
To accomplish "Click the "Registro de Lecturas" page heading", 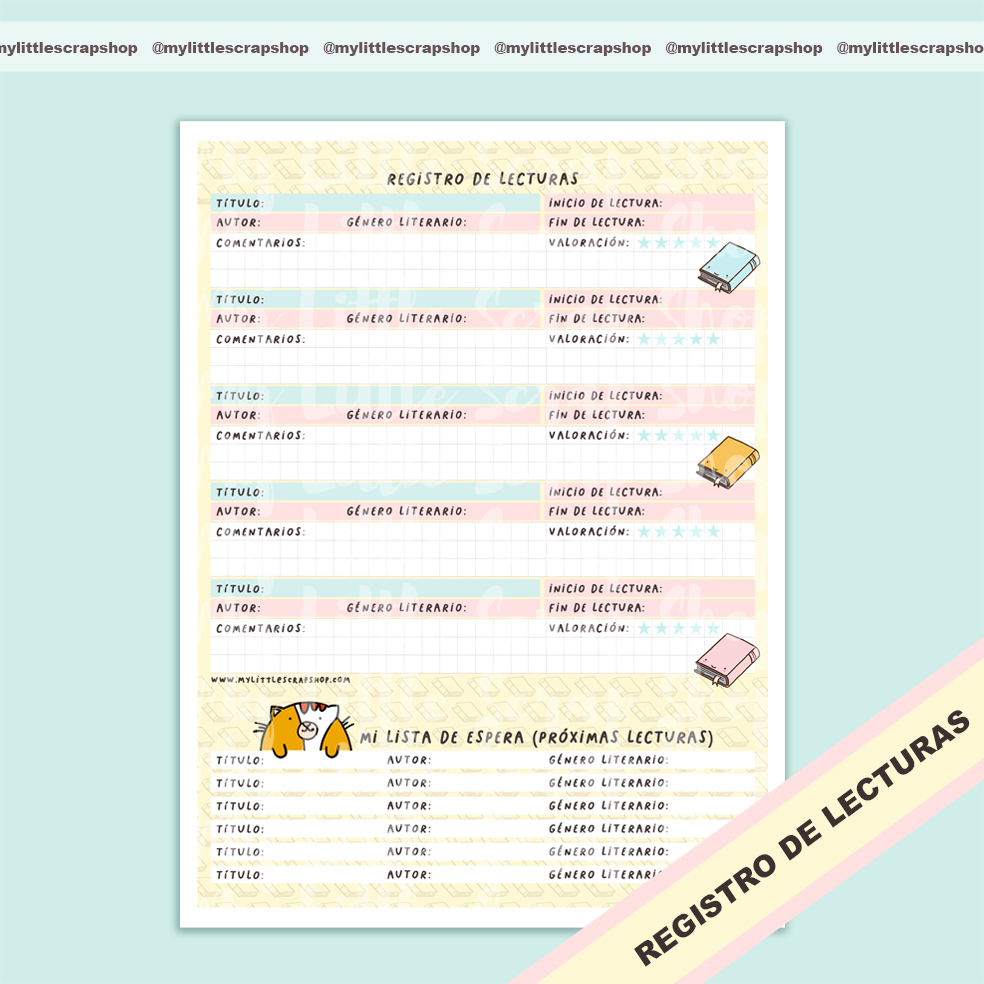I will tap(482, 179).
